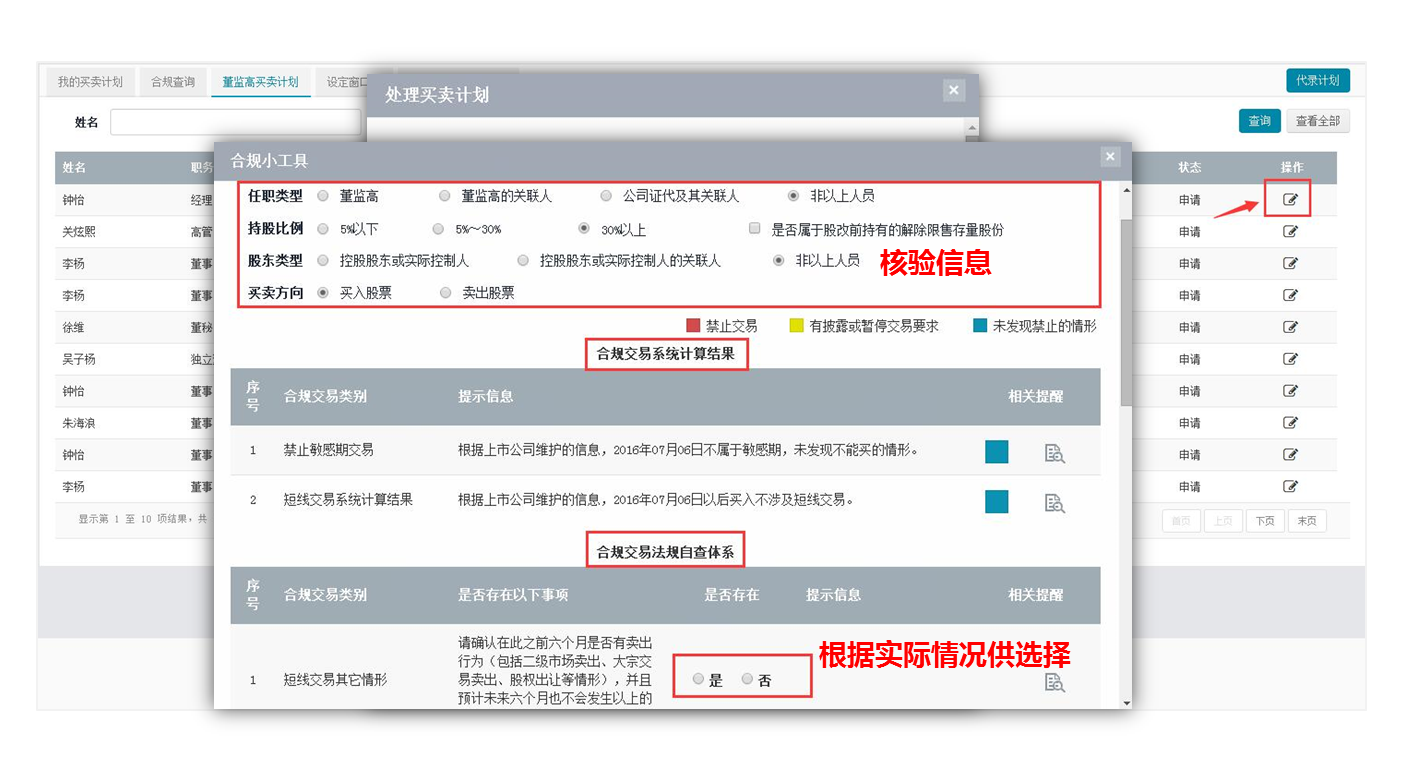Screen dimensions: 1401x768
Task: Click name cell 徐维
Action: pyautogui.click(x=73, y=327)
